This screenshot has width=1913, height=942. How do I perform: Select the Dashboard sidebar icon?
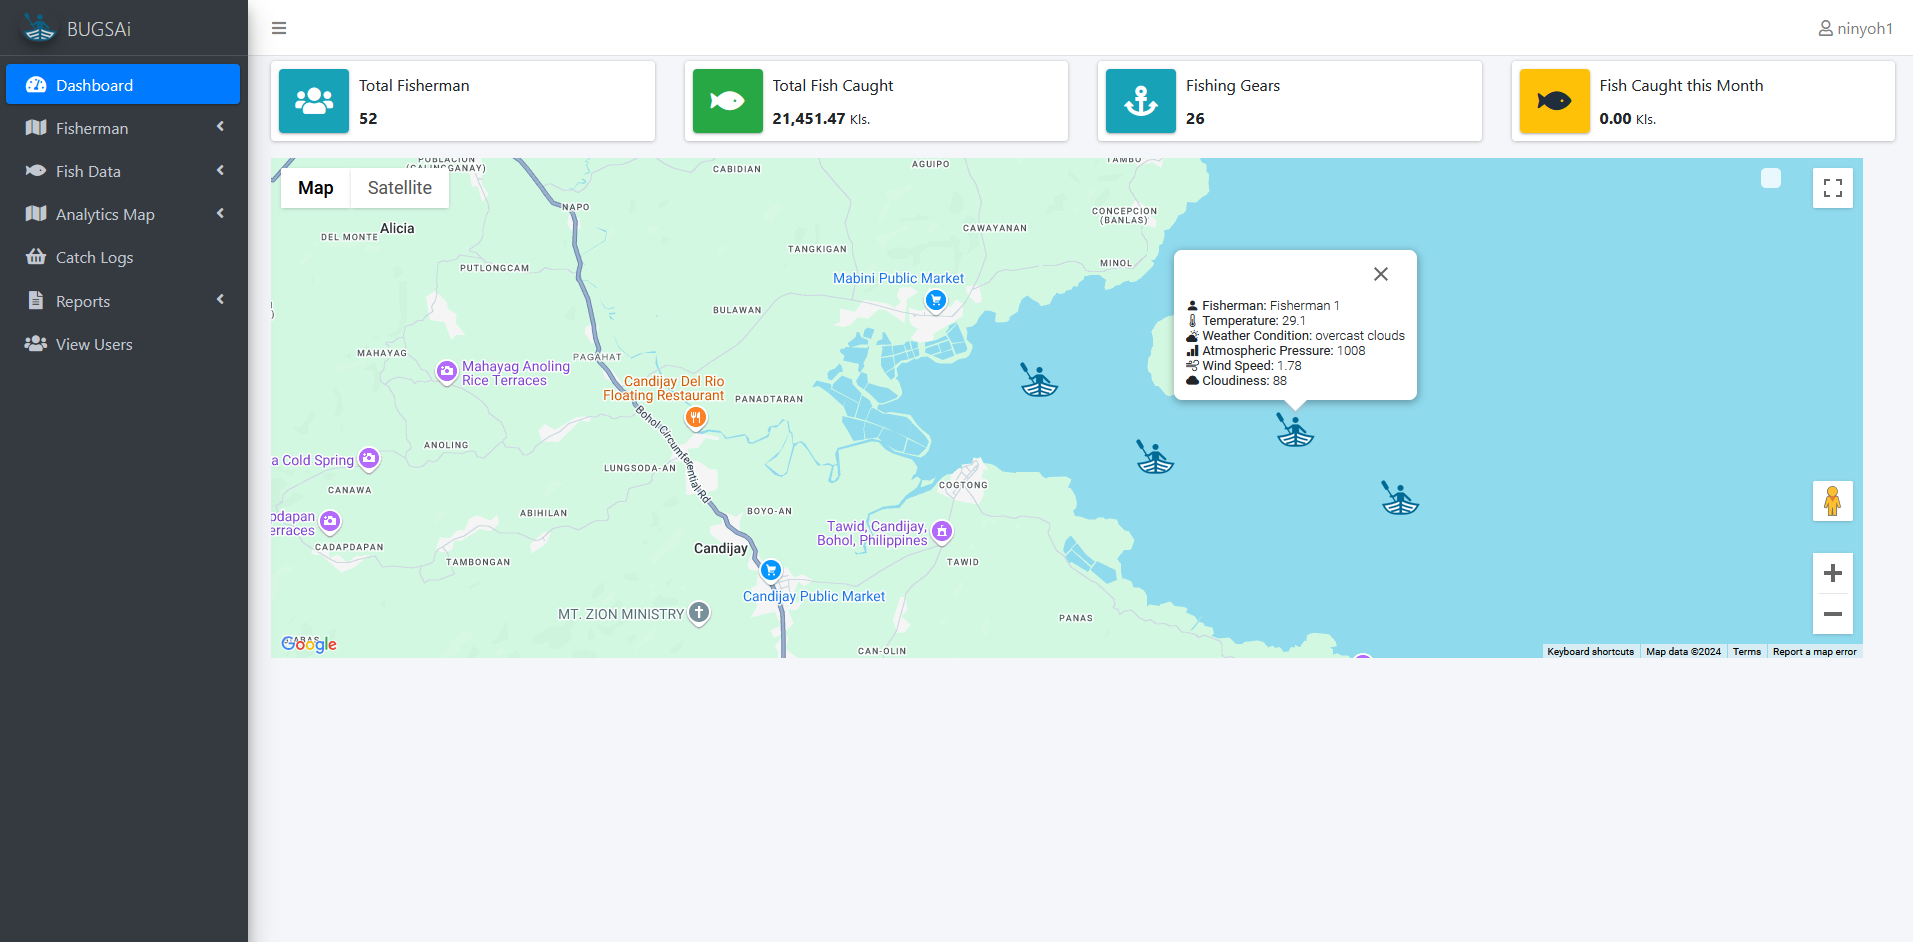[x=37, y=84]
